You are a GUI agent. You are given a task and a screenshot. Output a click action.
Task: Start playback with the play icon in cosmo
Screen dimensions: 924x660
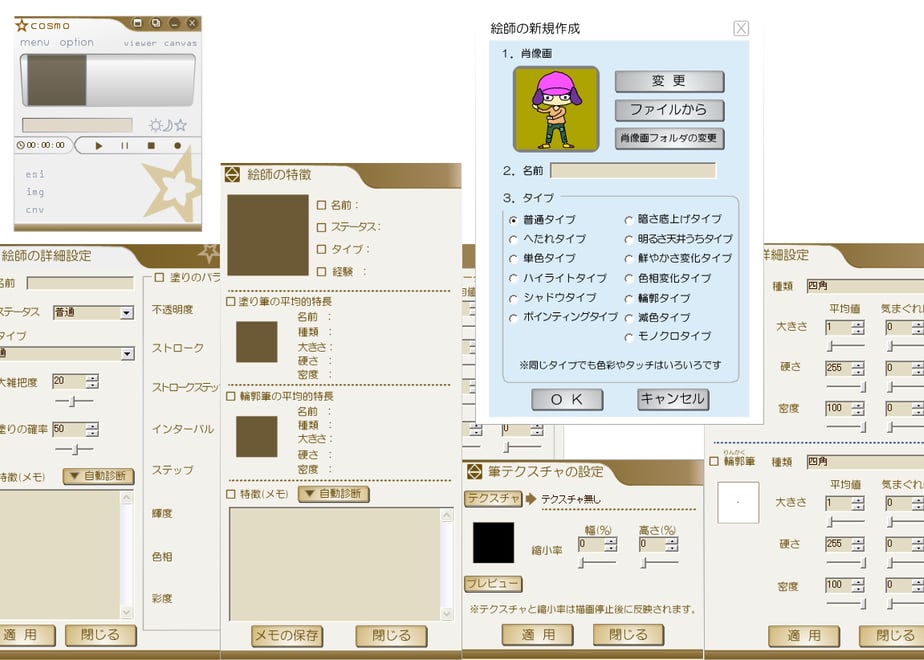(98, 146)
